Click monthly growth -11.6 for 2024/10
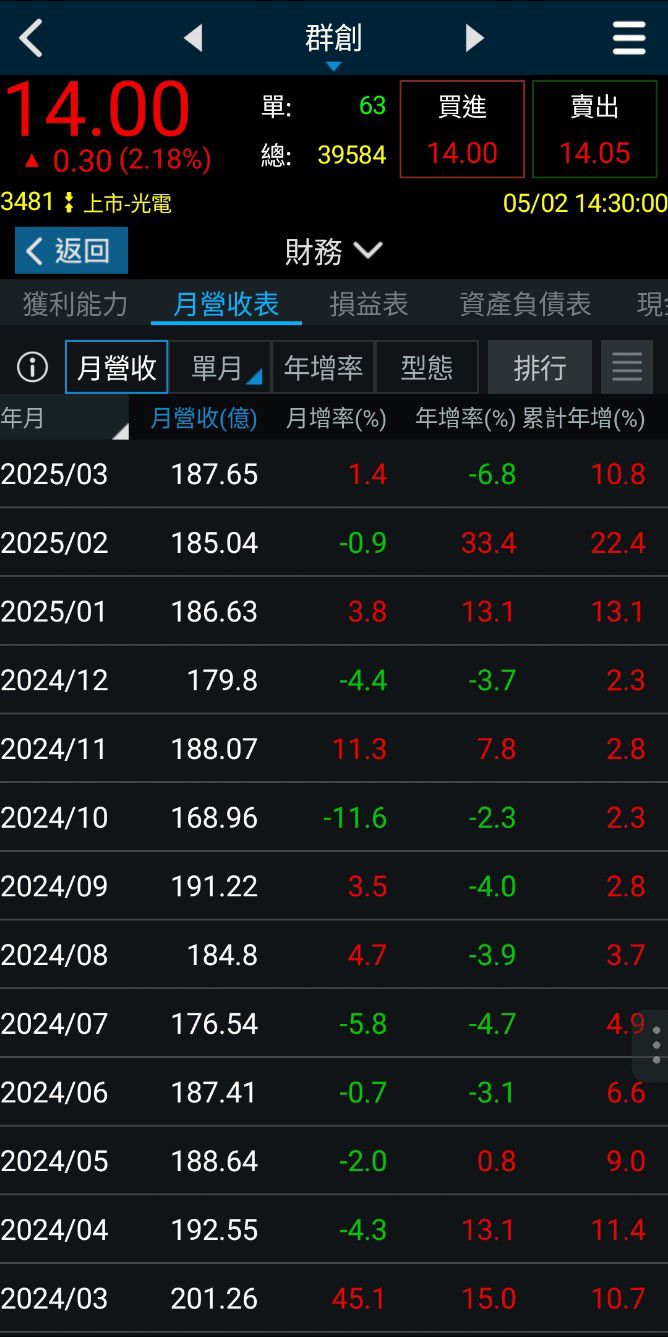 coord(355,818)
